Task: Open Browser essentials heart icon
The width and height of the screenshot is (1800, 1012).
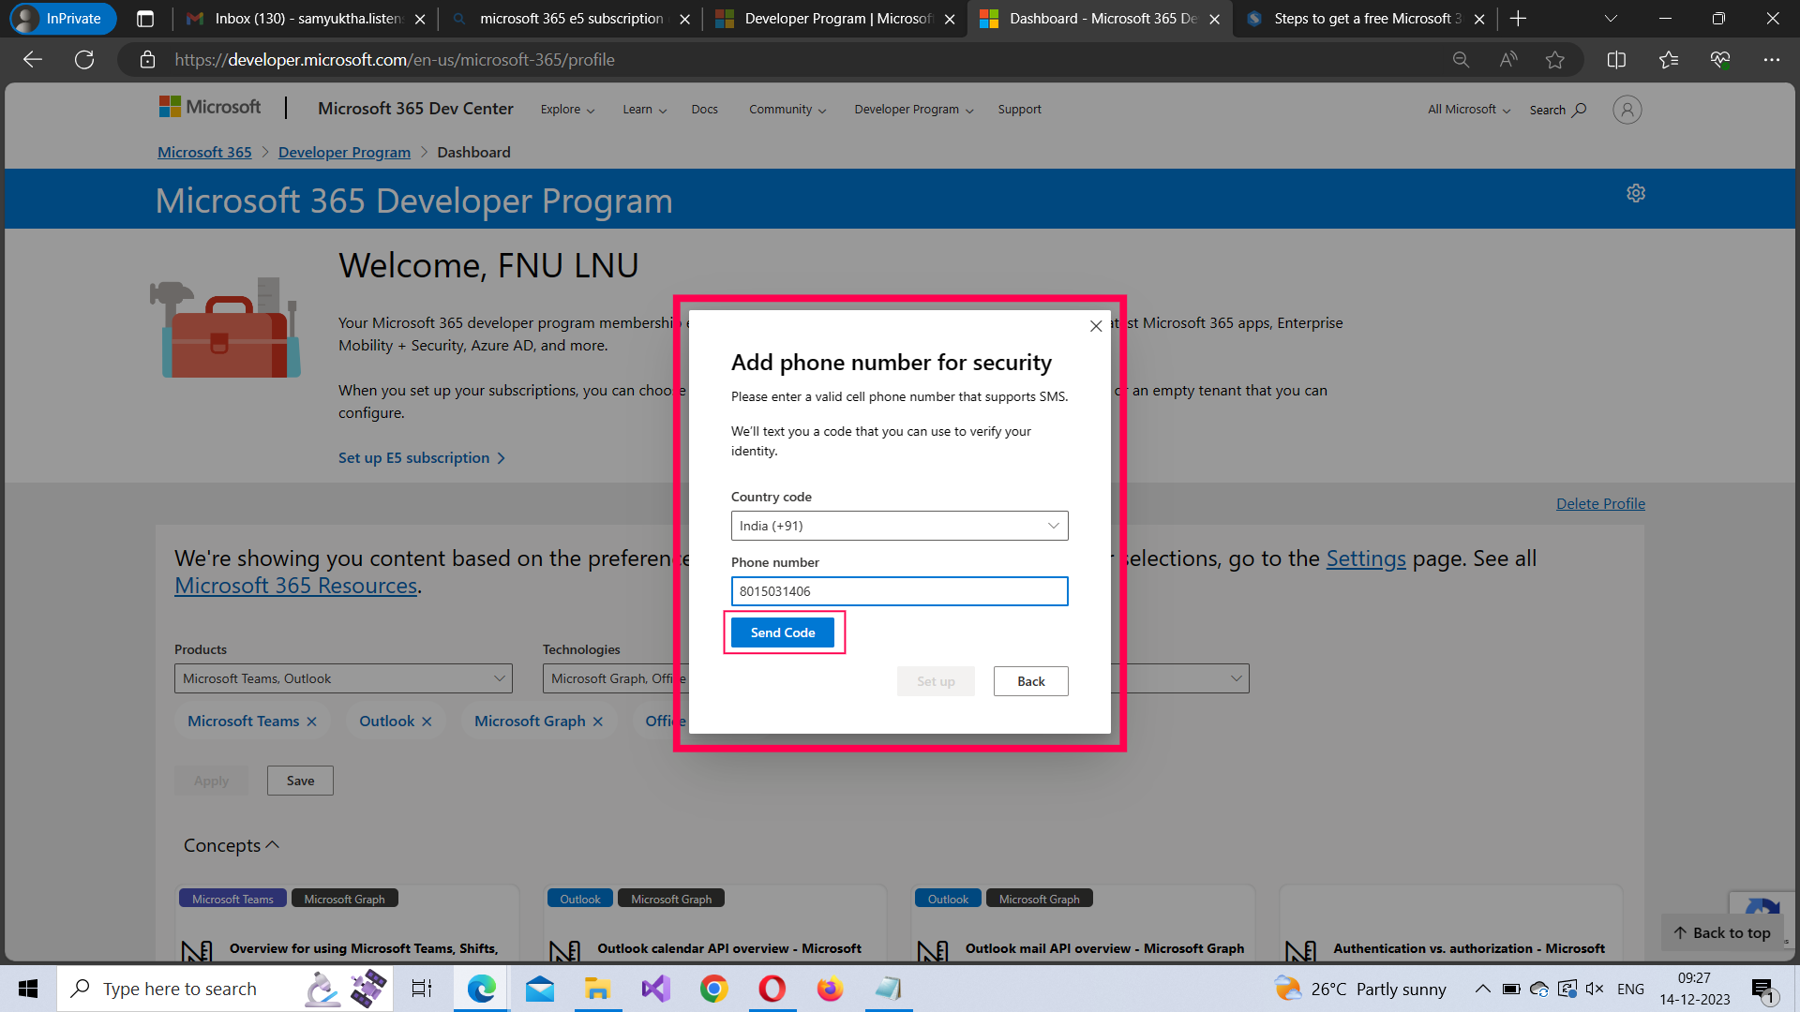Action: pos(1720,60)
